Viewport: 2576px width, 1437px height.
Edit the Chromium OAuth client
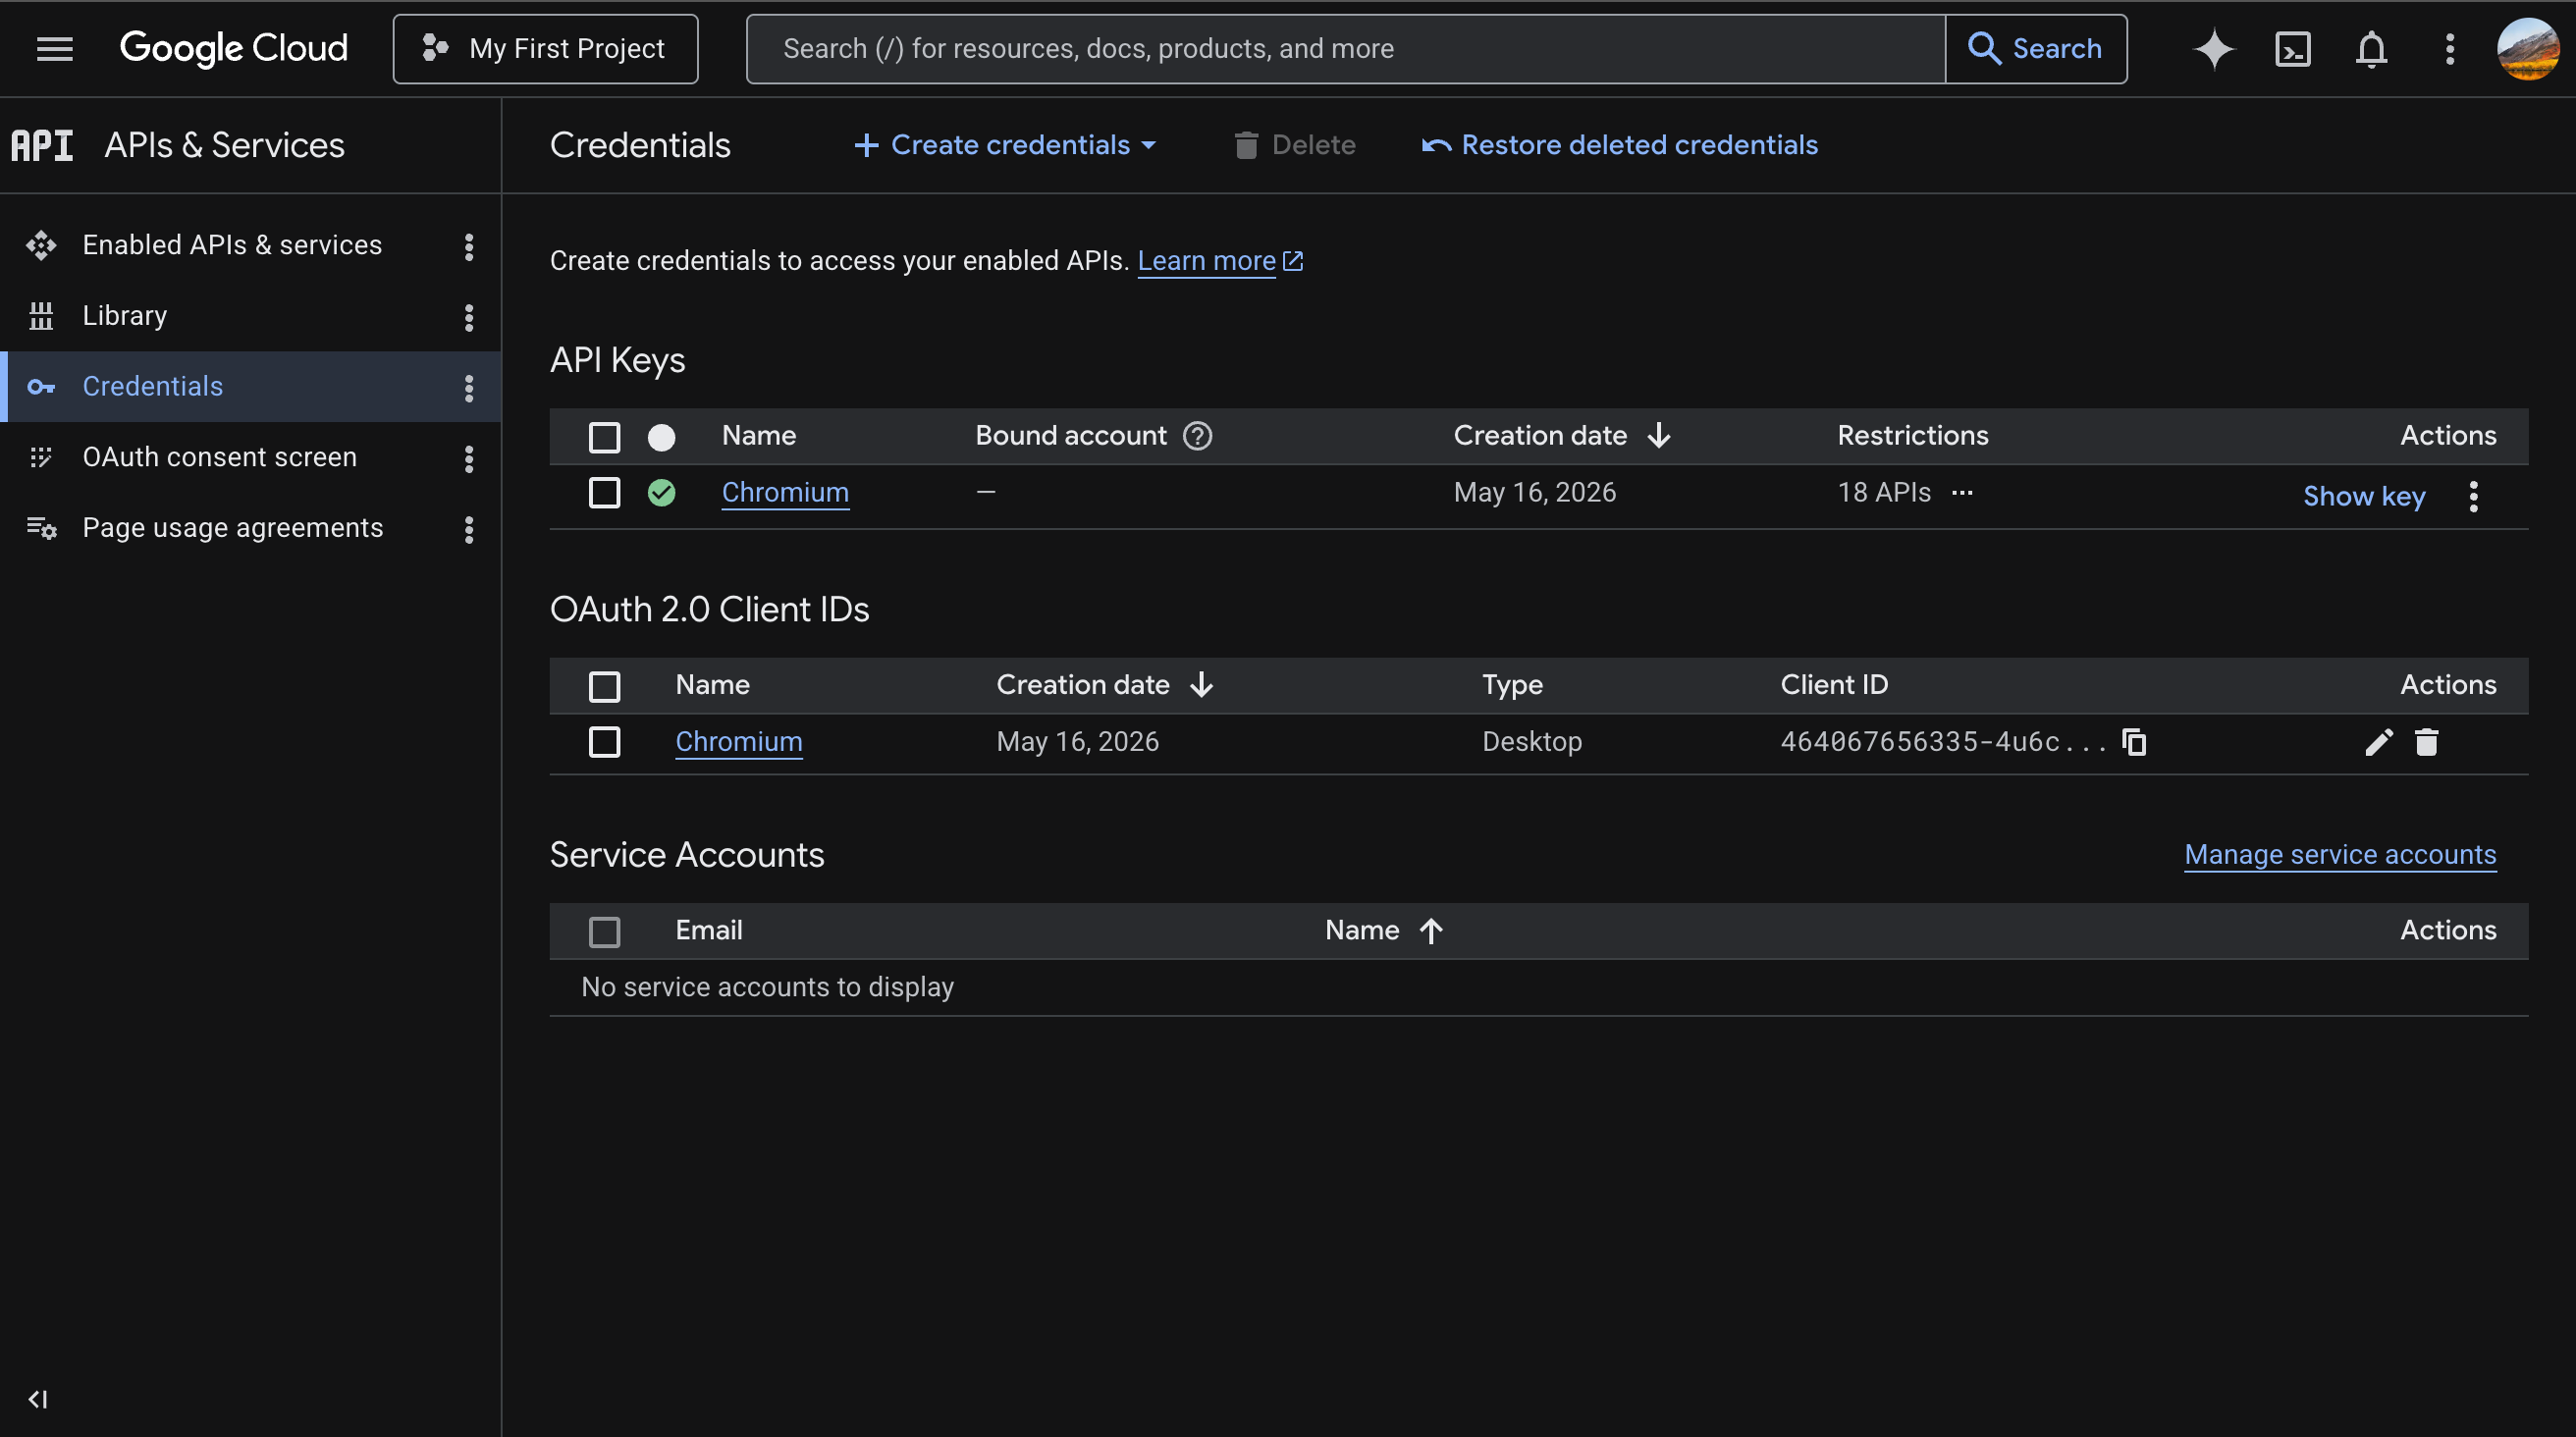point(2379,742)
